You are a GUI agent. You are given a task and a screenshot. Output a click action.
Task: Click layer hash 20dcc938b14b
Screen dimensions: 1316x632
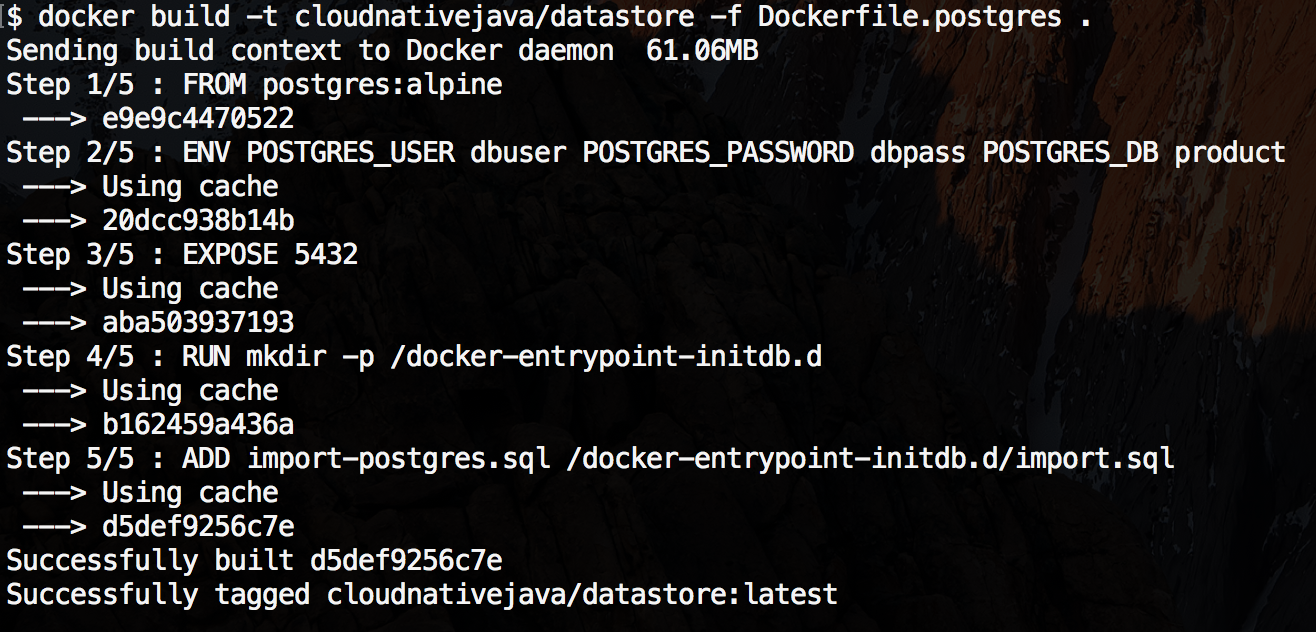click(x=198, y=221)
